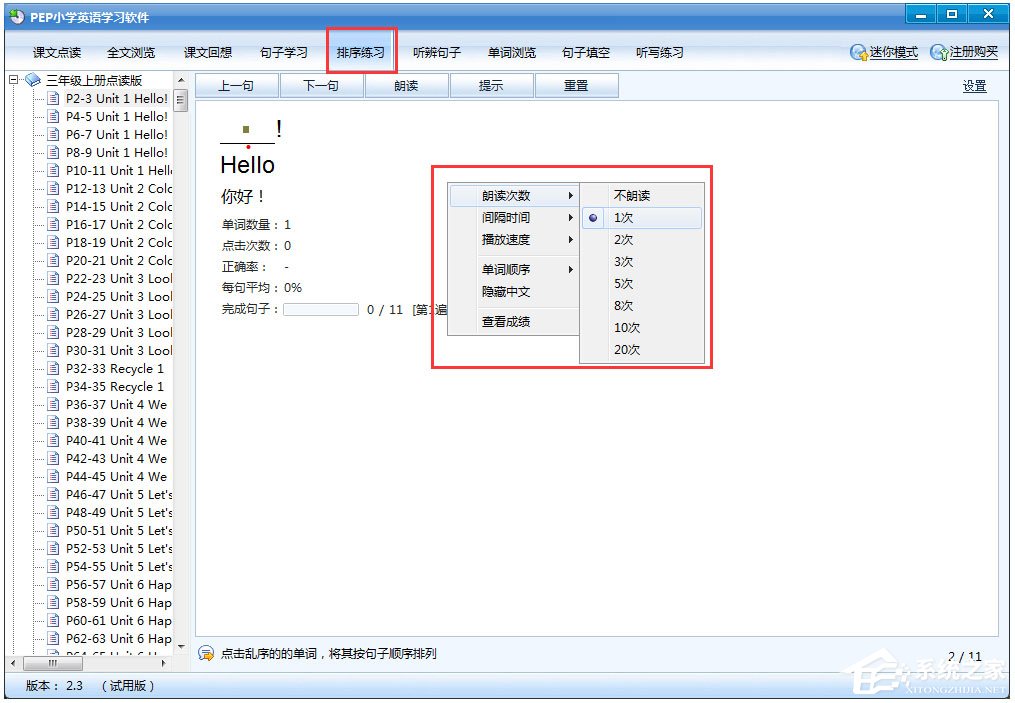This screenshot has height=703, width=1015.
Task: Switch to the 听写练习 tab
Action: tap(658, 52)
